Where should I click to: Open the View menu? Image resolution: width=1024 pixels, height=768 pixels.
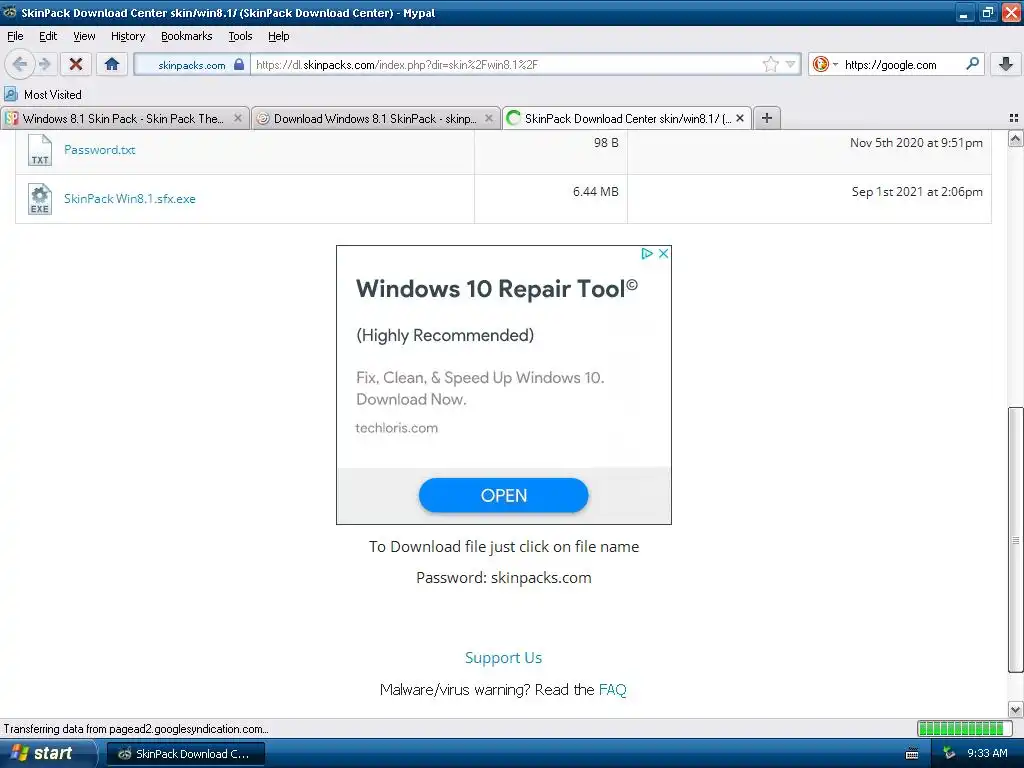(84, 36)
